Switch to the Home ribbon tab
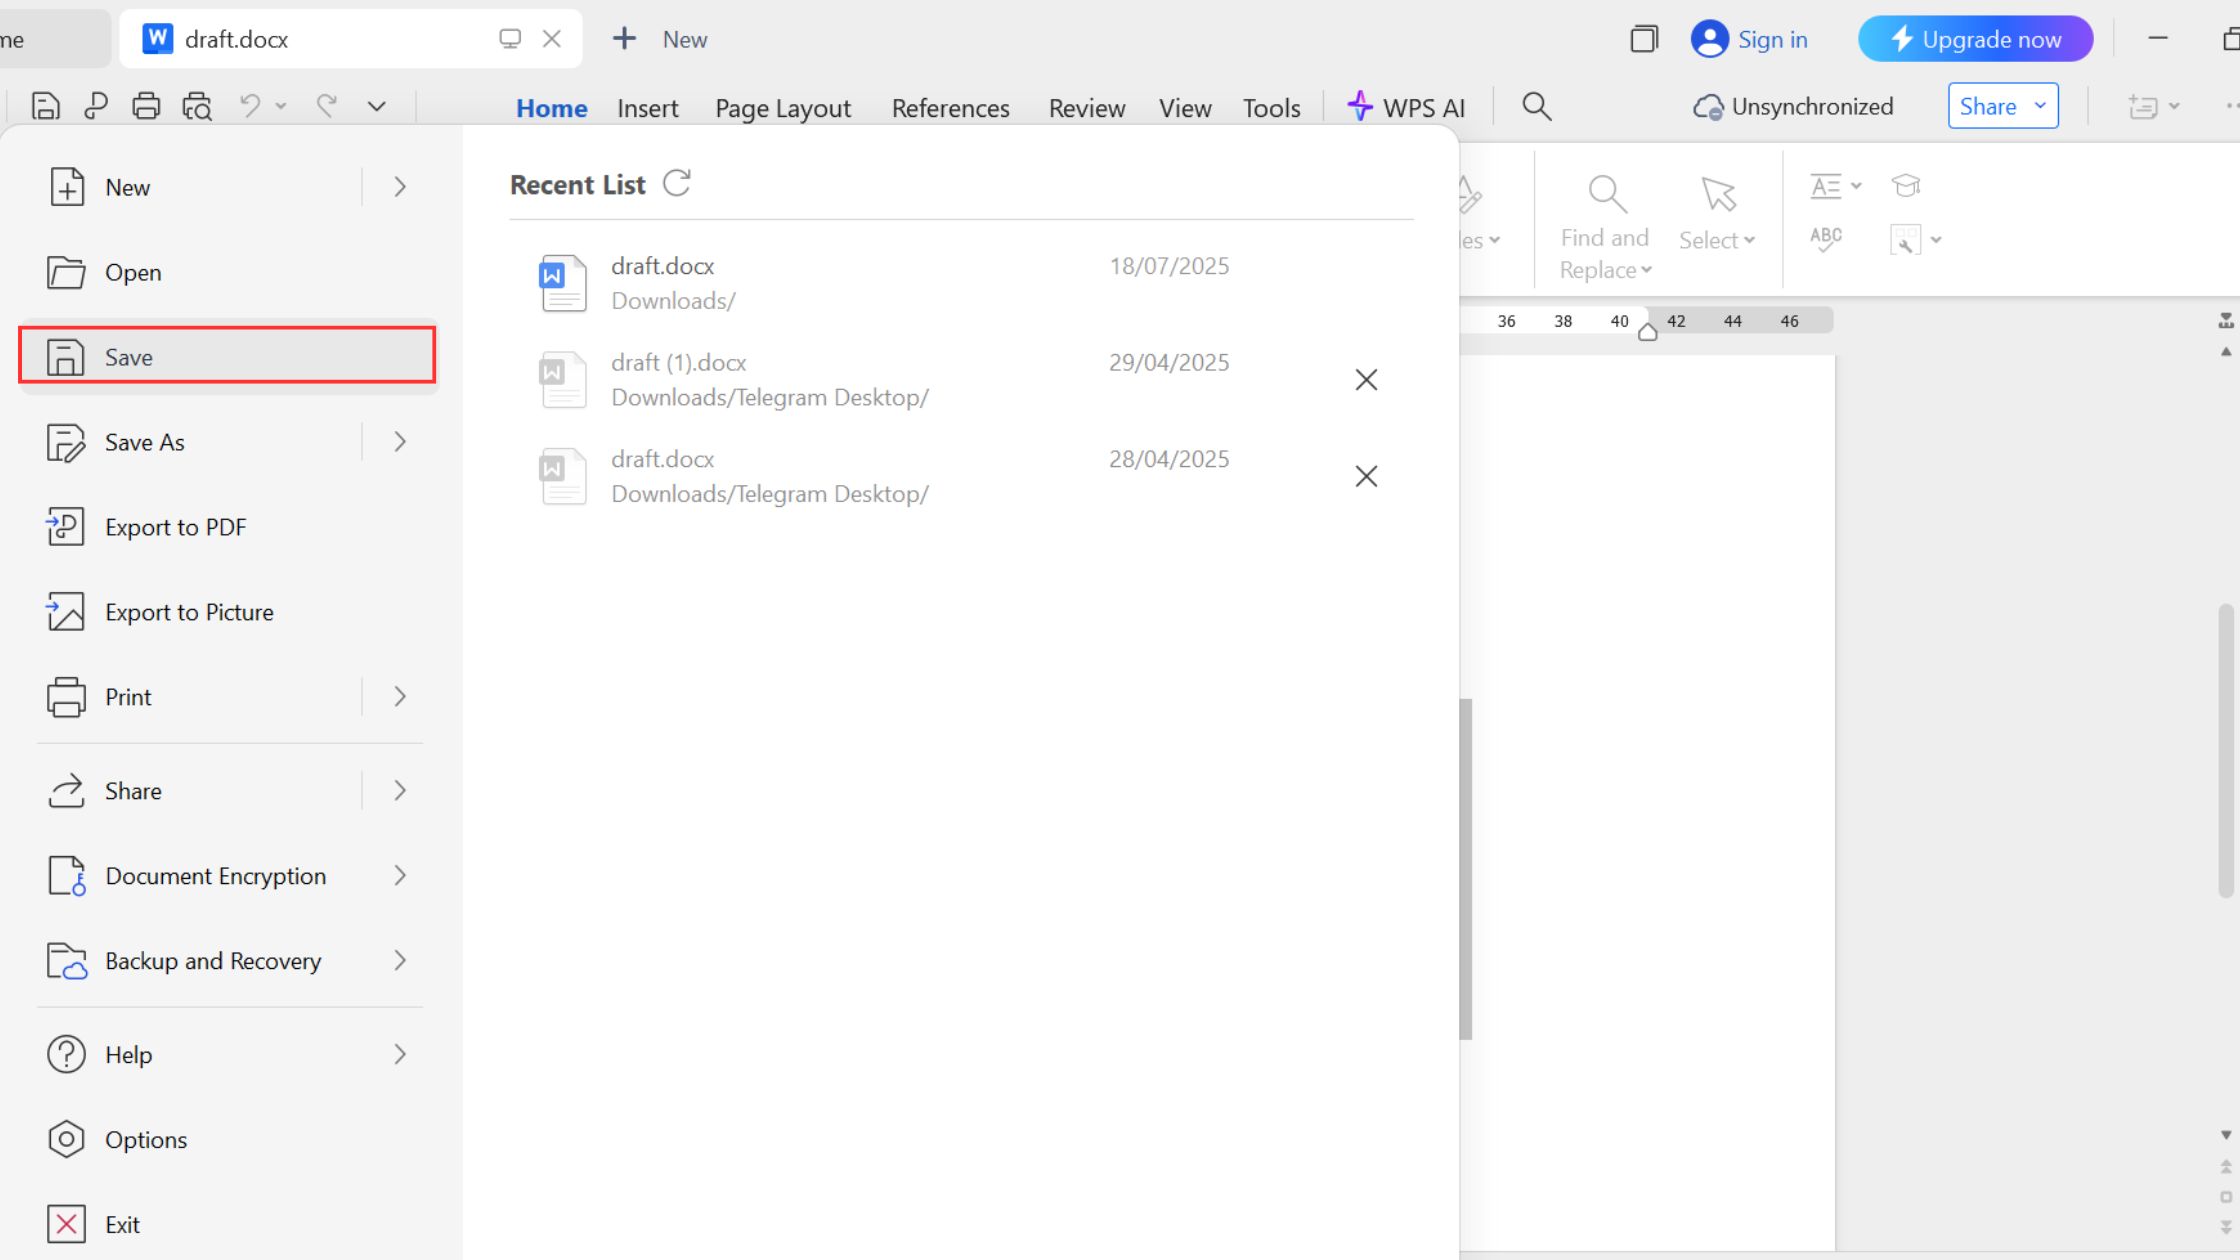The image size is (2240, 1260). pos(551,108)
